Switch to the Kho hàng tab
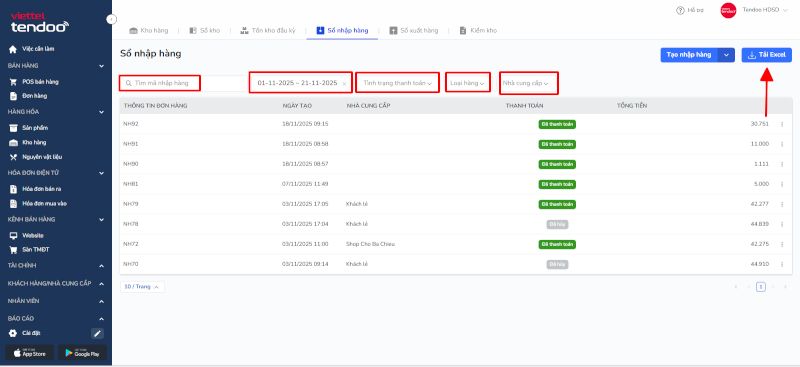The height and width of the screenshot is (367, 800). (x=148, y=31)
